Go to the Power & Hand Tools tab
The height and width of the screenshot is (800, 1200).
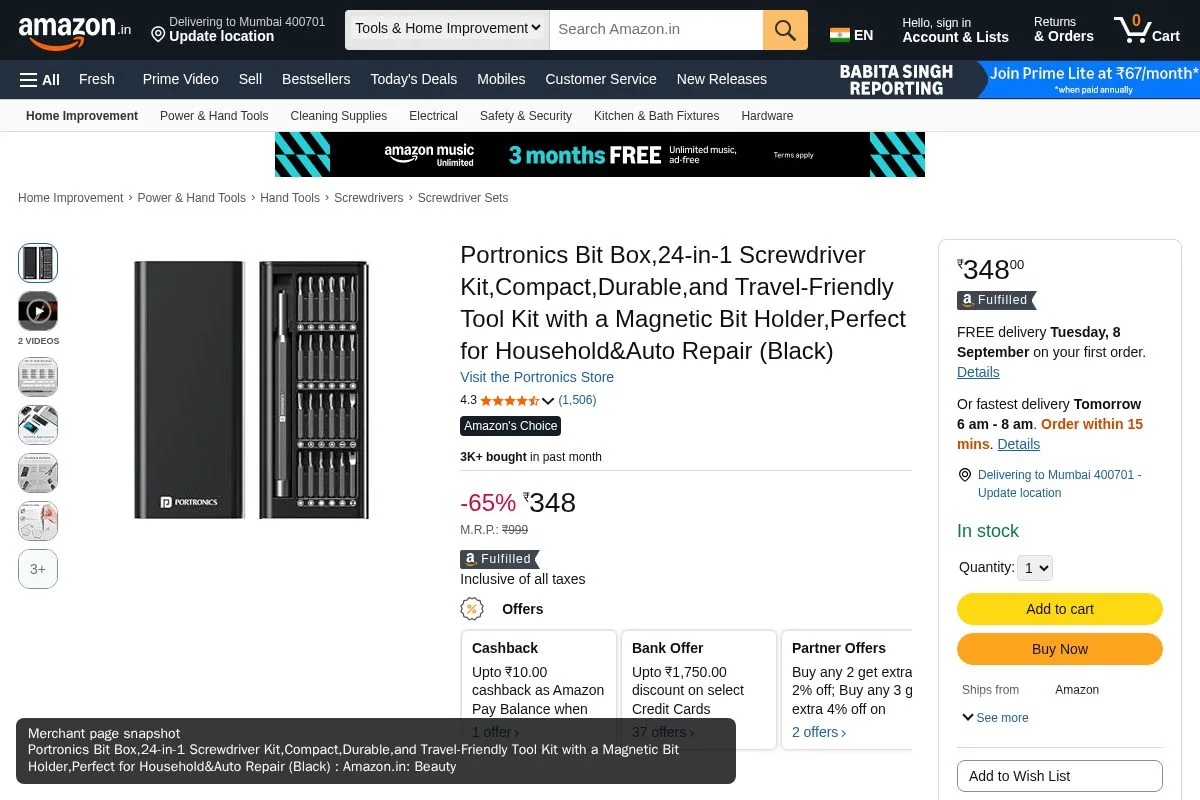point(214,116)
